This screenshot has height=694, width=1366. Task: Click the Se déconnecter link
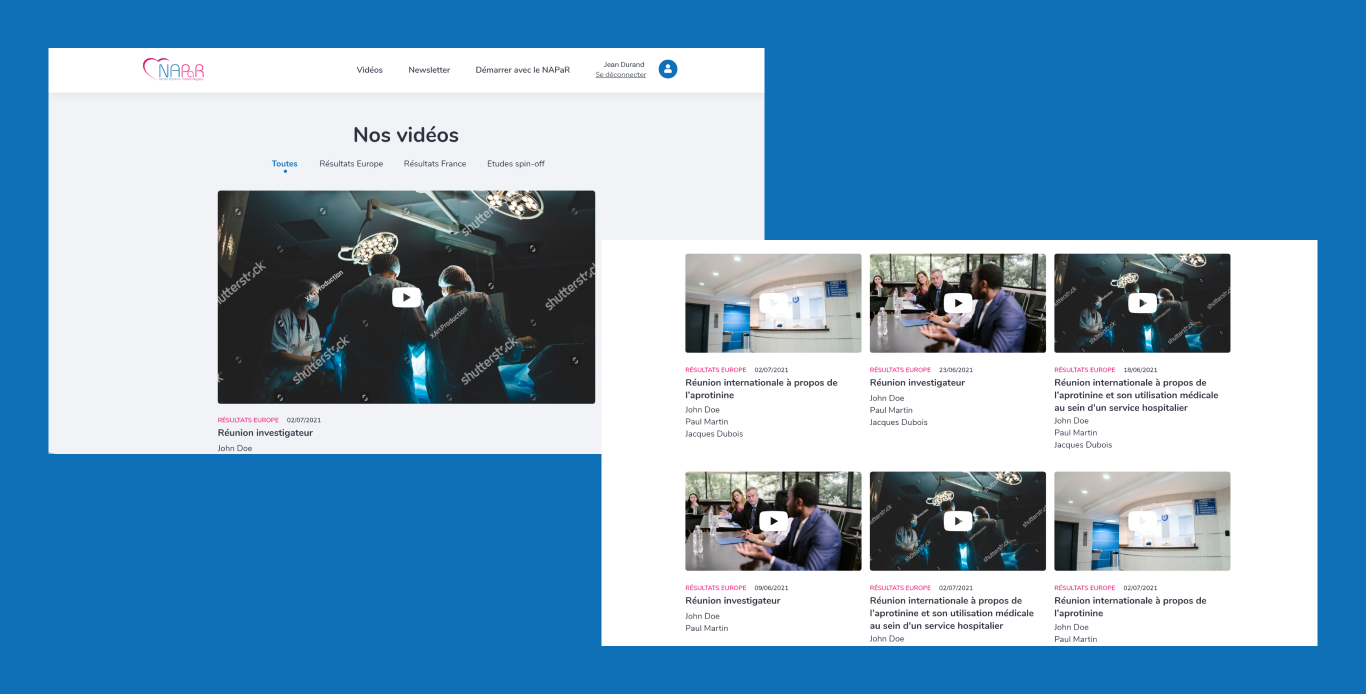[x=620, y=75]
